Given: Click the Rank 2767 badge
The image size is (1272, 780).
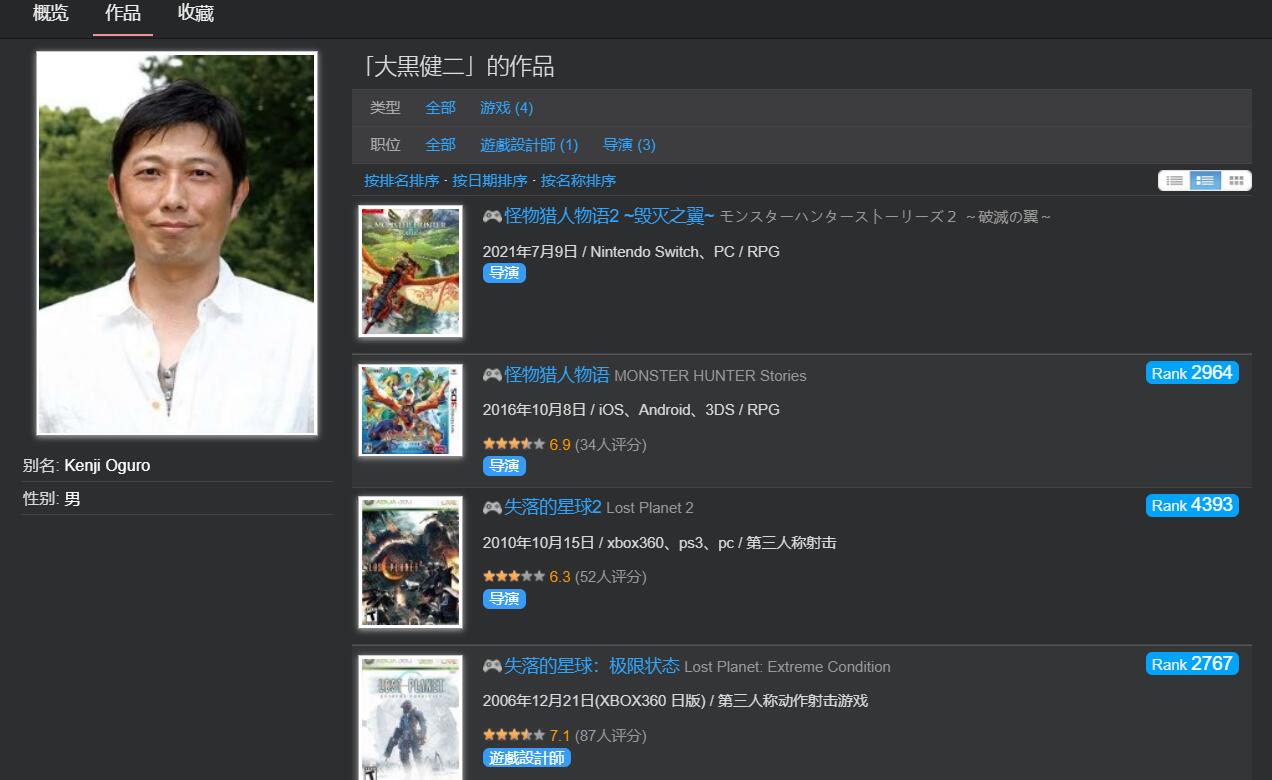Looking at the screenshot, I should point(1192,664).
